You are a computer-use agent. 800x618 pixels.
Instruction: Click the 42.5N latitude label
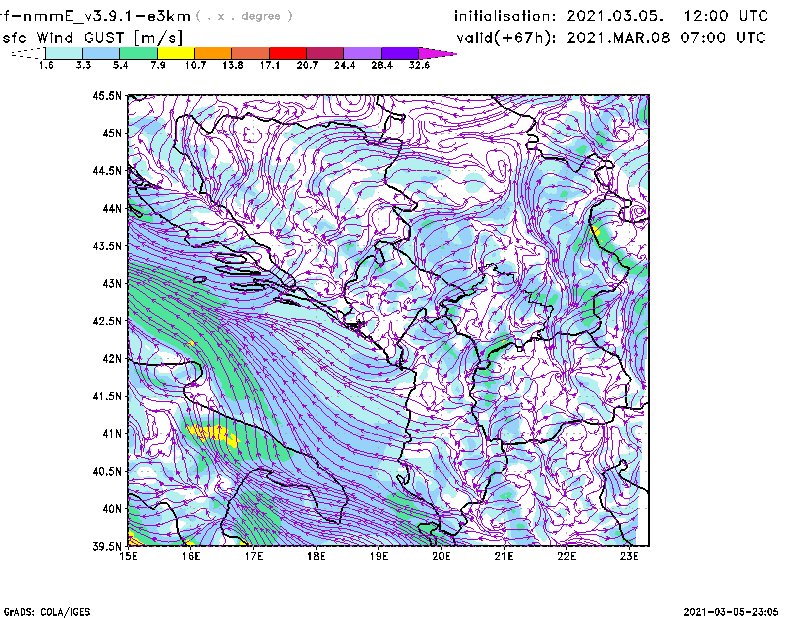107,321
